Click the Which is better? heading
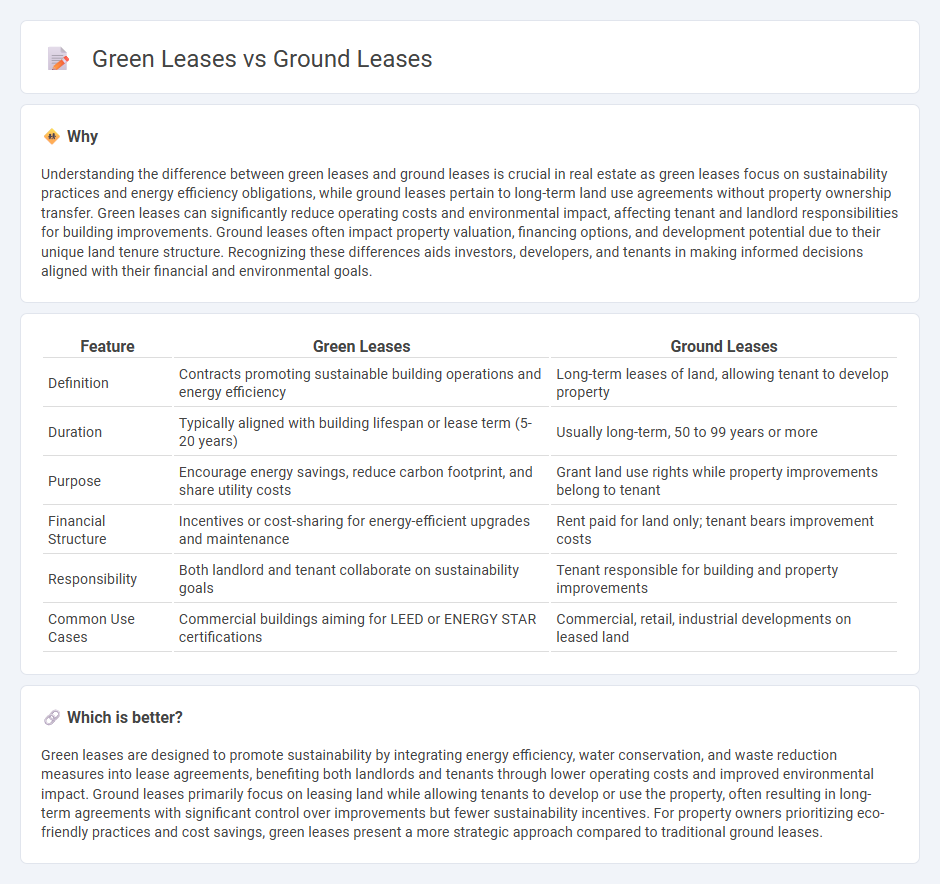Viewport: 940px width, 884px height. coord(125,717)
